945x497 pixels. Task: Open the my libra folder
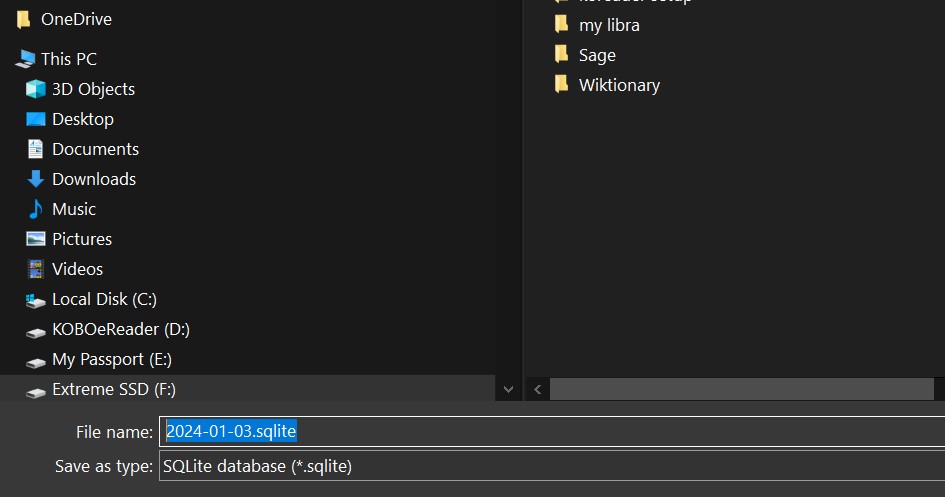pyautogui.click(x=609, y=25)
